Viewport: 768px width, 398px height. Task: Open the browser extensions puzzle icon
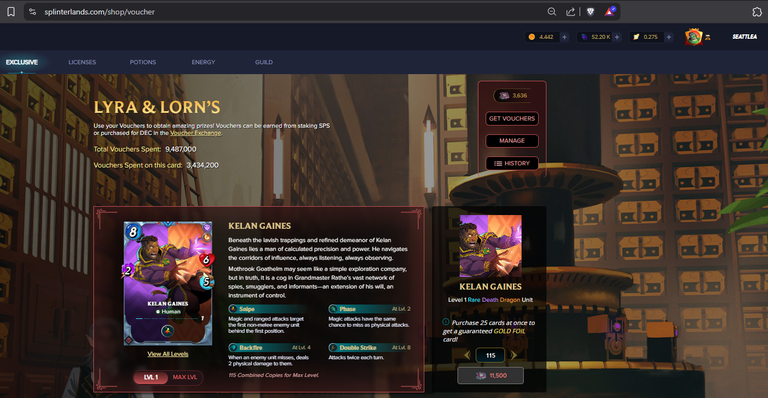point(757,12)
